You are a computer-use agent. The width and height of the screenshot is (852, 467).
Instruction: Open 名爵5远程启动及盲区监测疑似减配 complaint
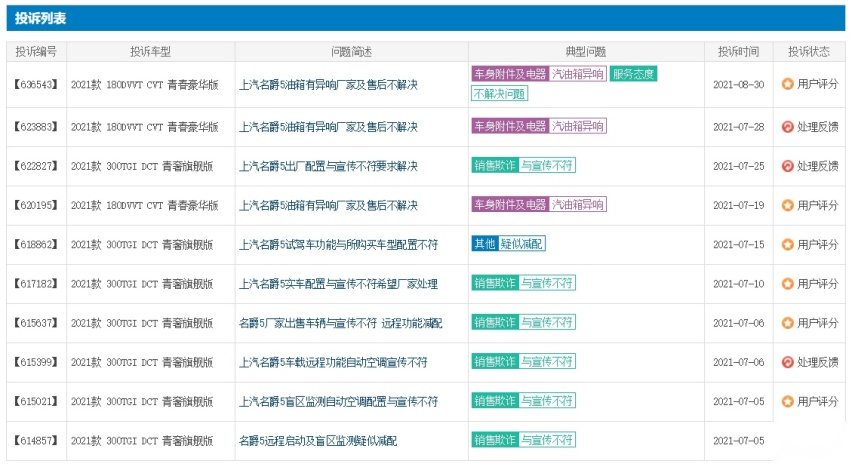318,441
